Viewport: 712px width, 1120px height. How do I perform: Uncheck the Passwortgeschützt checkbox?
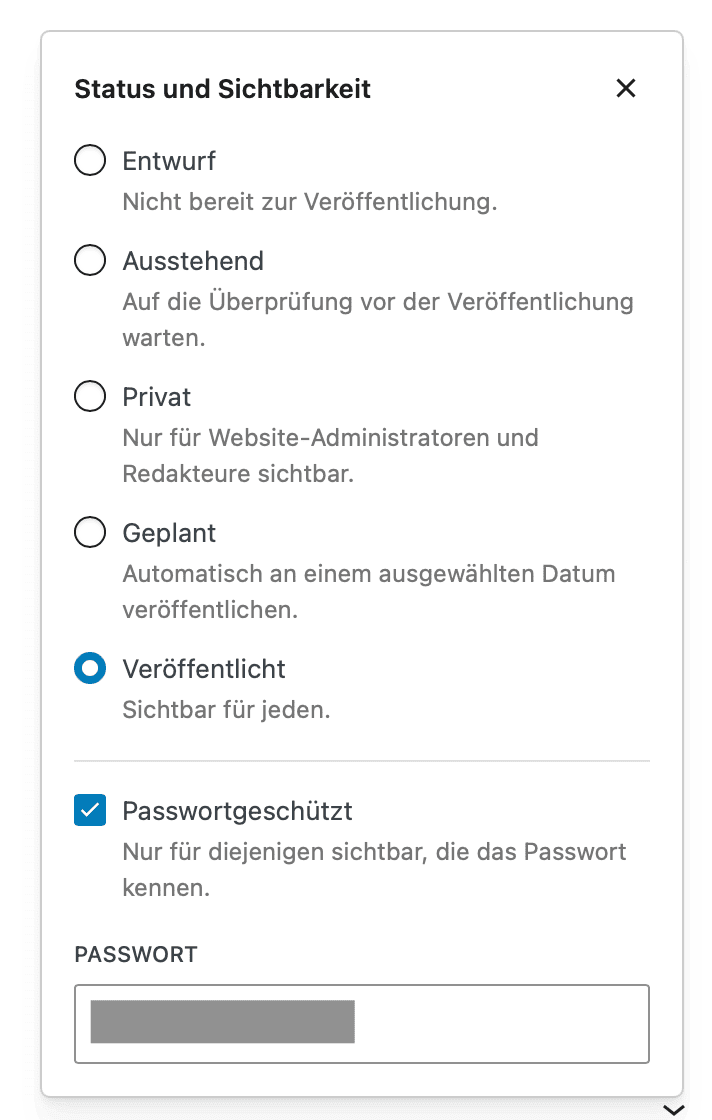[90, 810]
